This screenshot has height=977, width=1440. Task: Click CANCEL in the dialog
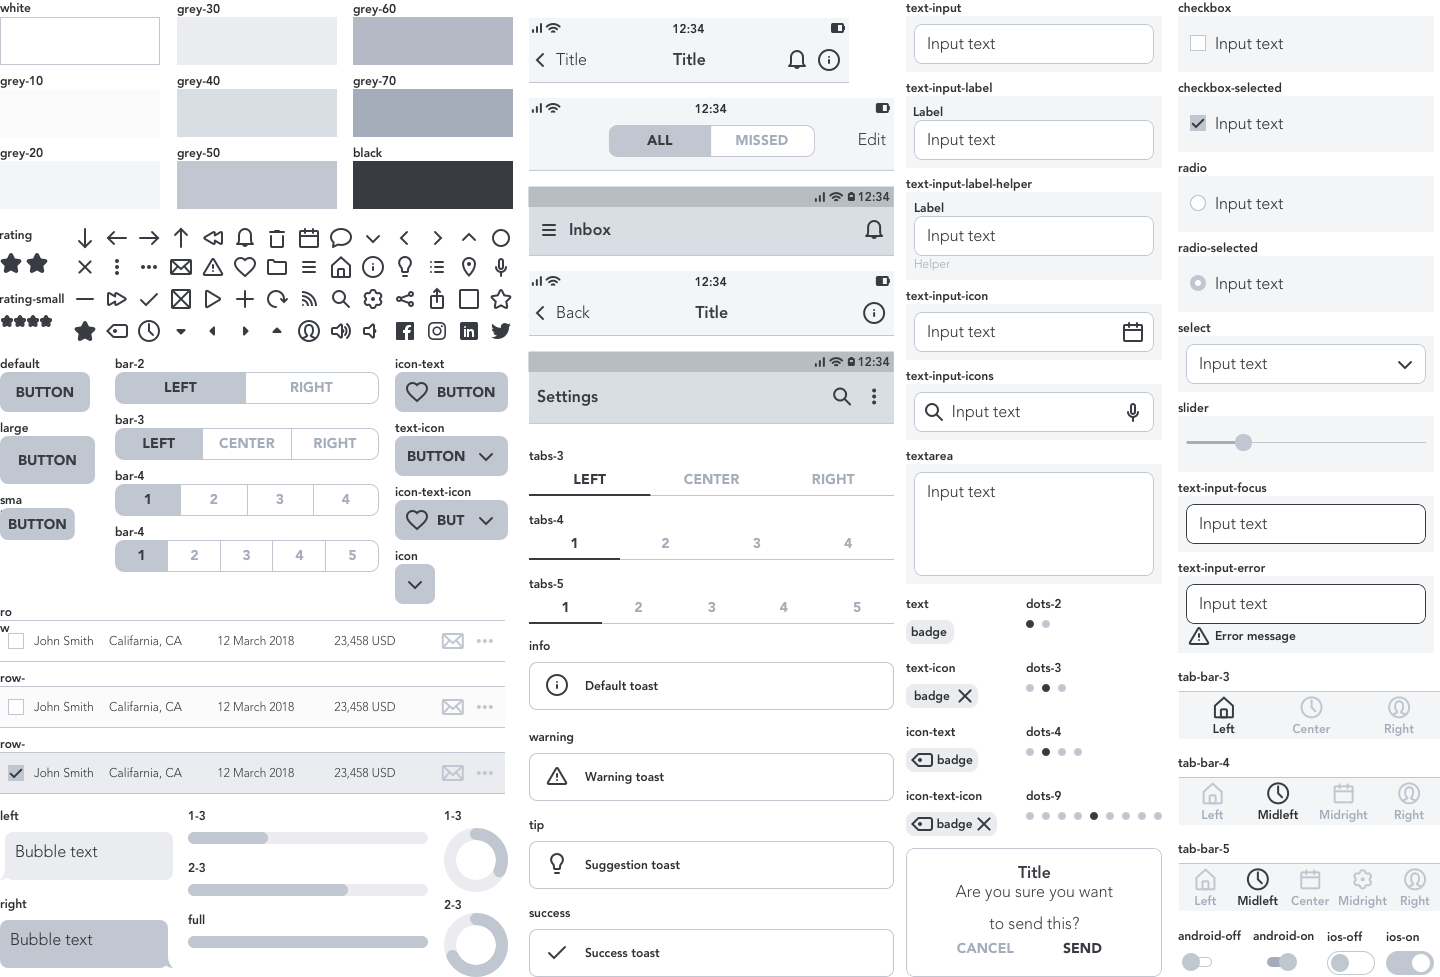985,948
